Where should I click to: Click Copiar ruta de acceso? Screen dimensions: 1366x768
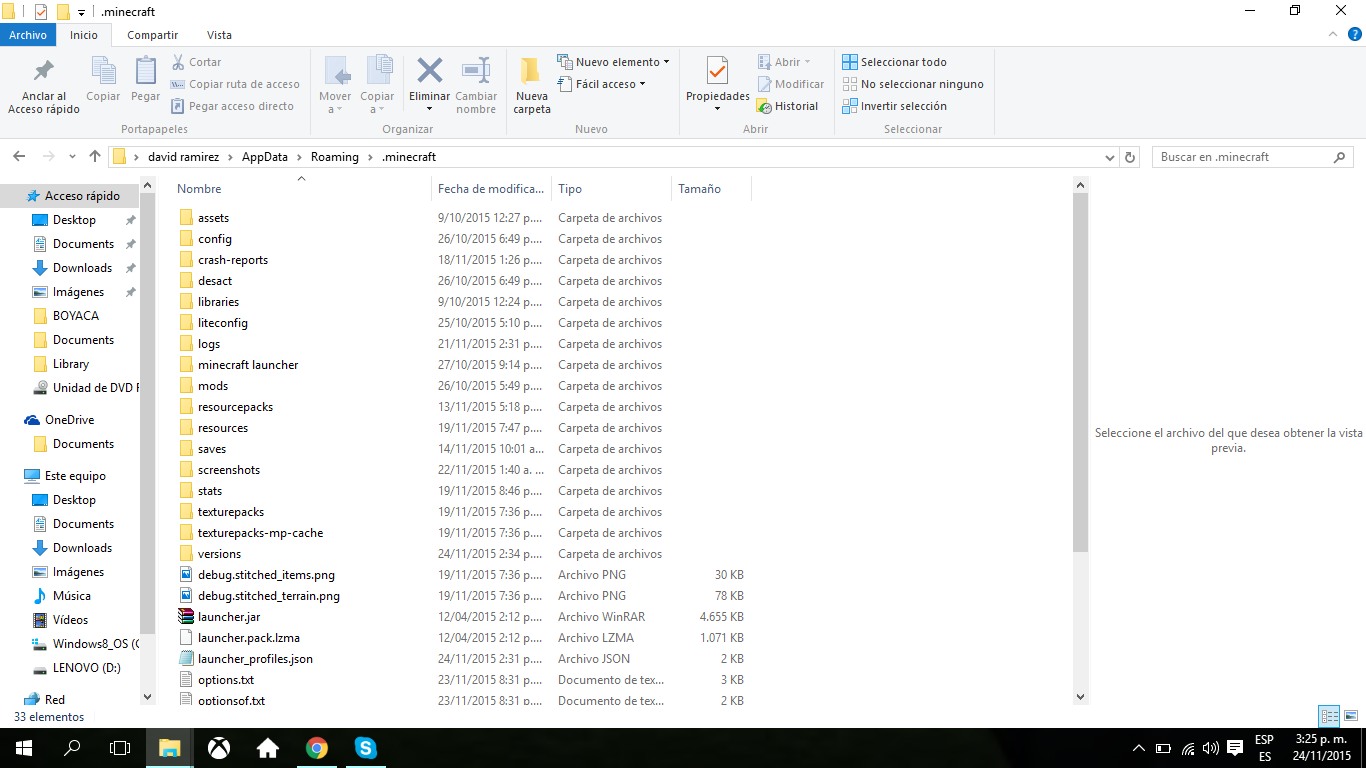(235, 84)
